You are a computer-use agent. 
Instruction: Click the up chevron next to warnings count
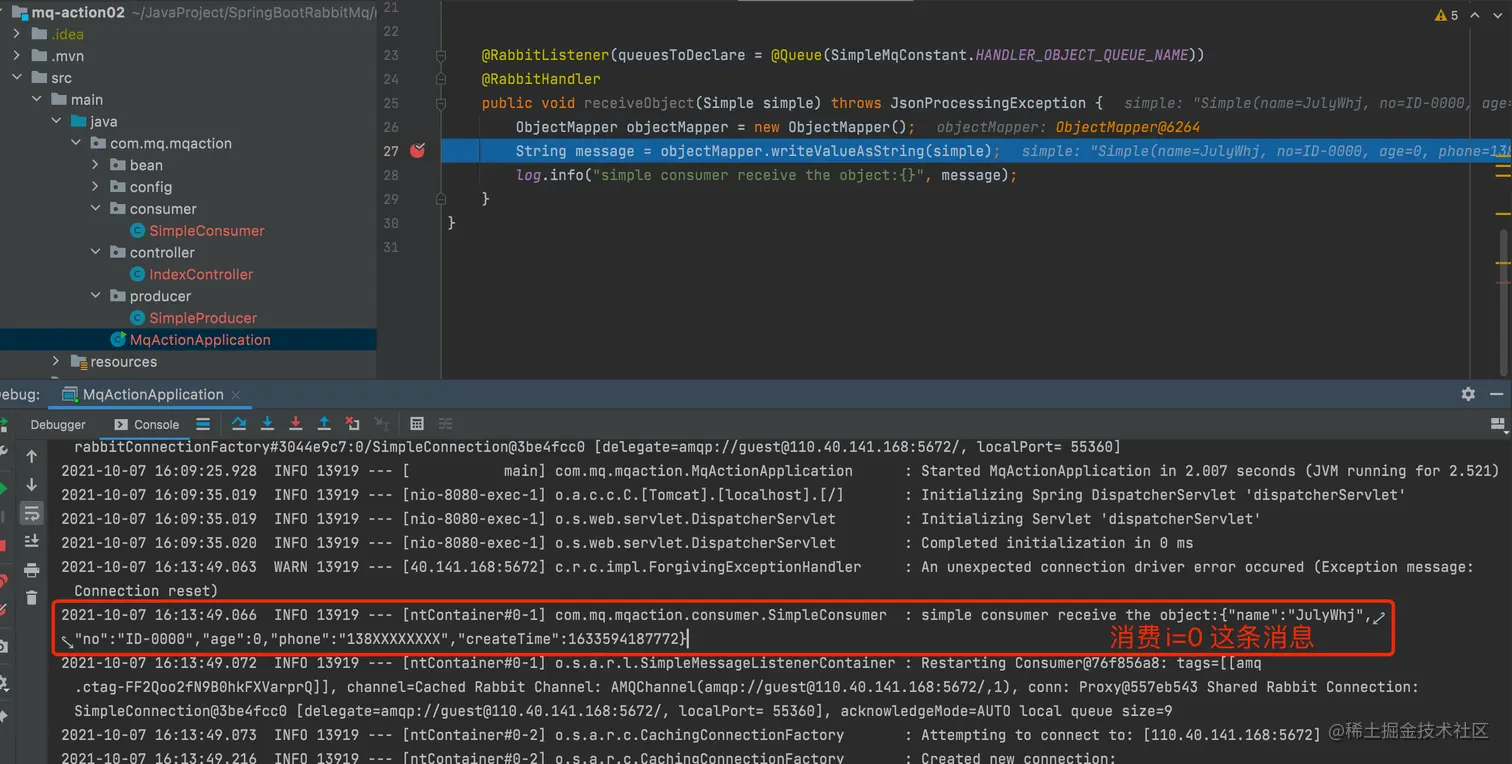point(1476,15)
